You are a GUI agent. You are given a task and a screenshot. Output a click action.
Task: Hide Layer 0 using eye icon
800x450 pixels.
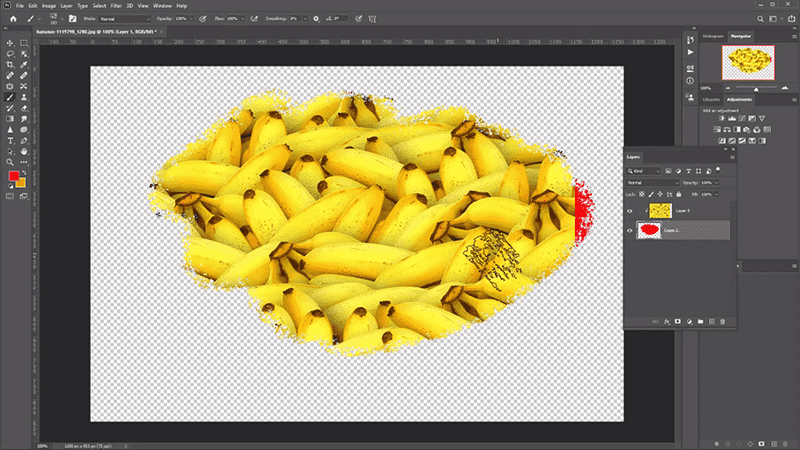coord(630,211)
